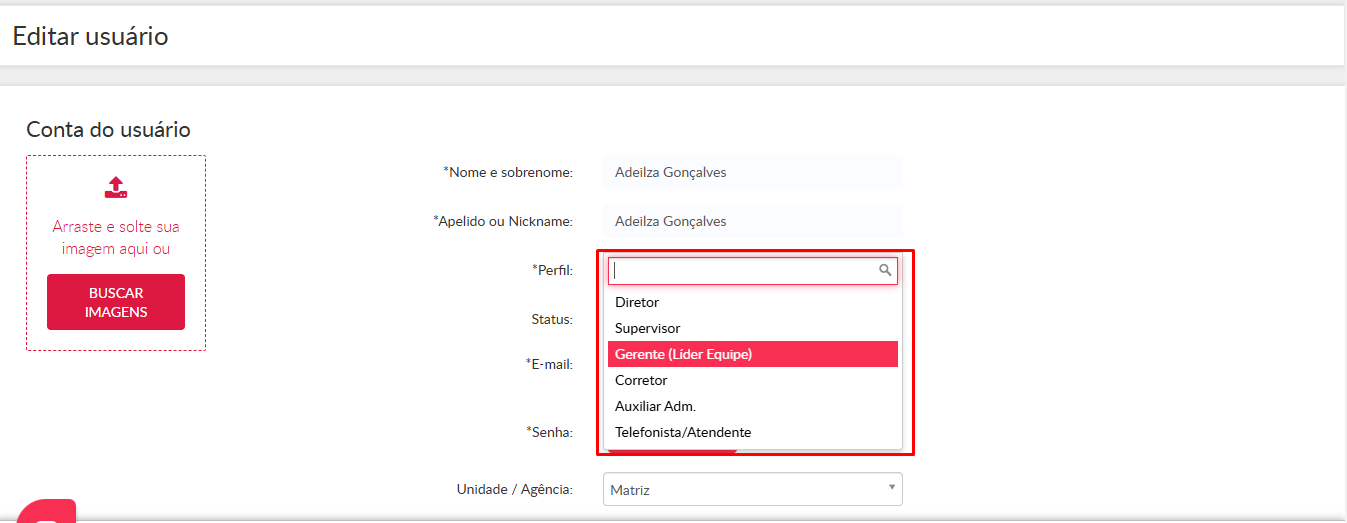This screenshot has width=1347, height=523.
Task: Click the Unidade / Agência: label
Action: (x=515, y=490)
